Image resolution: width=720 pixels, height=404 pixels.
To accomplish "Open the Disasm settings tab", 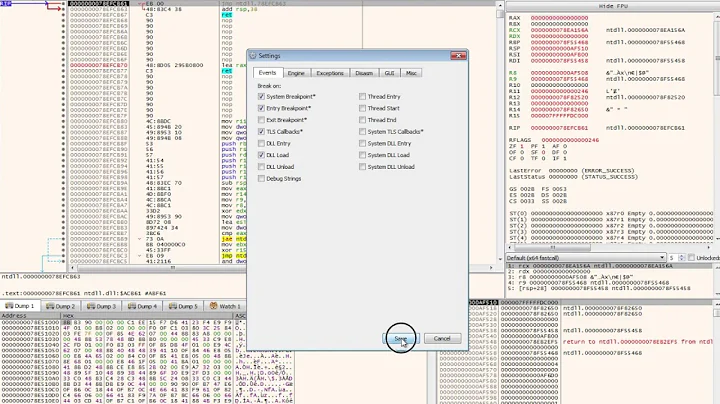I will (x=364, y=73).
